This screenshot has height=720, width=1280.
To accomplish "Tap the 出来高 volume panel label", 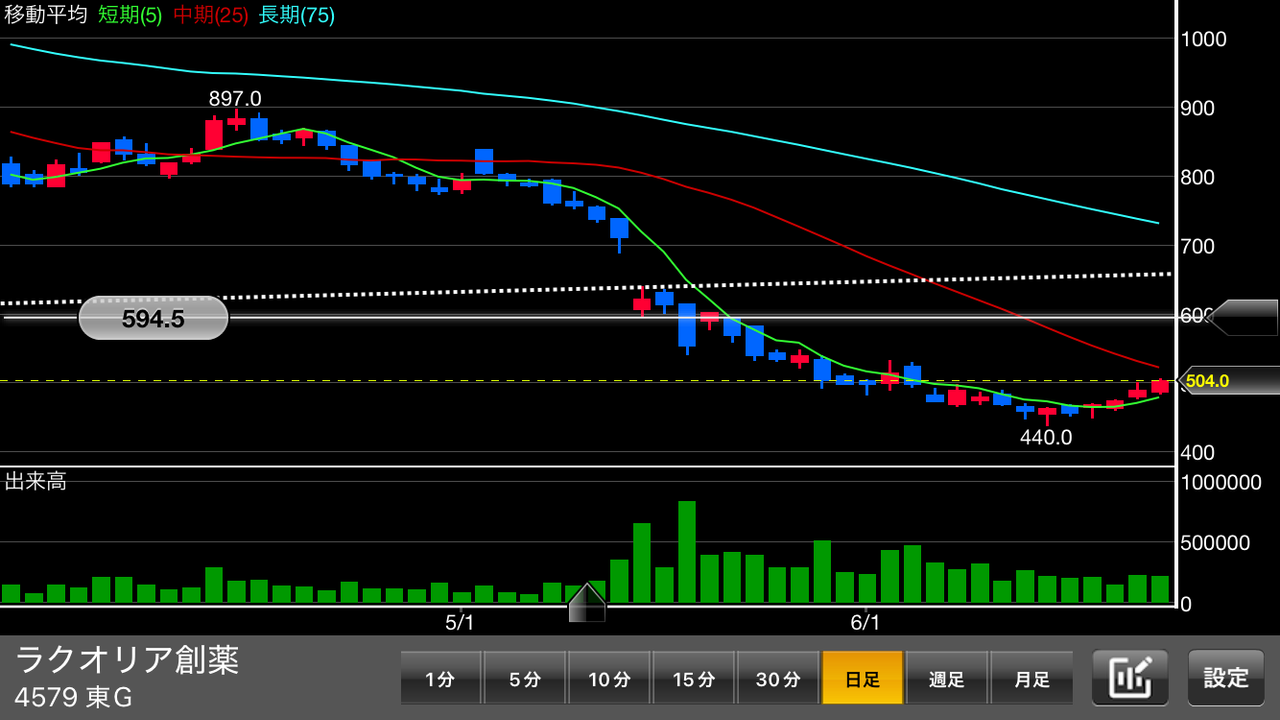I will (36, 481).
